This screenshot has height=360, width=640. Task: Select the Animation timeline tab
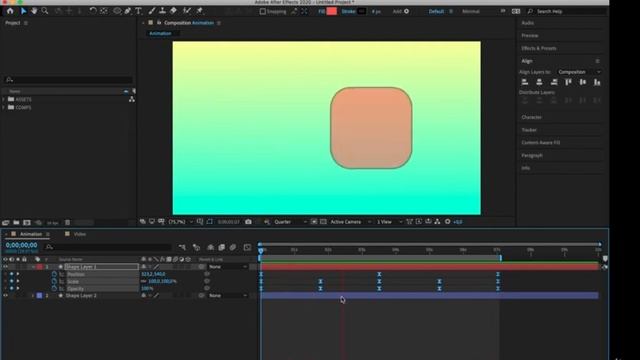click(x=31, y=234)
